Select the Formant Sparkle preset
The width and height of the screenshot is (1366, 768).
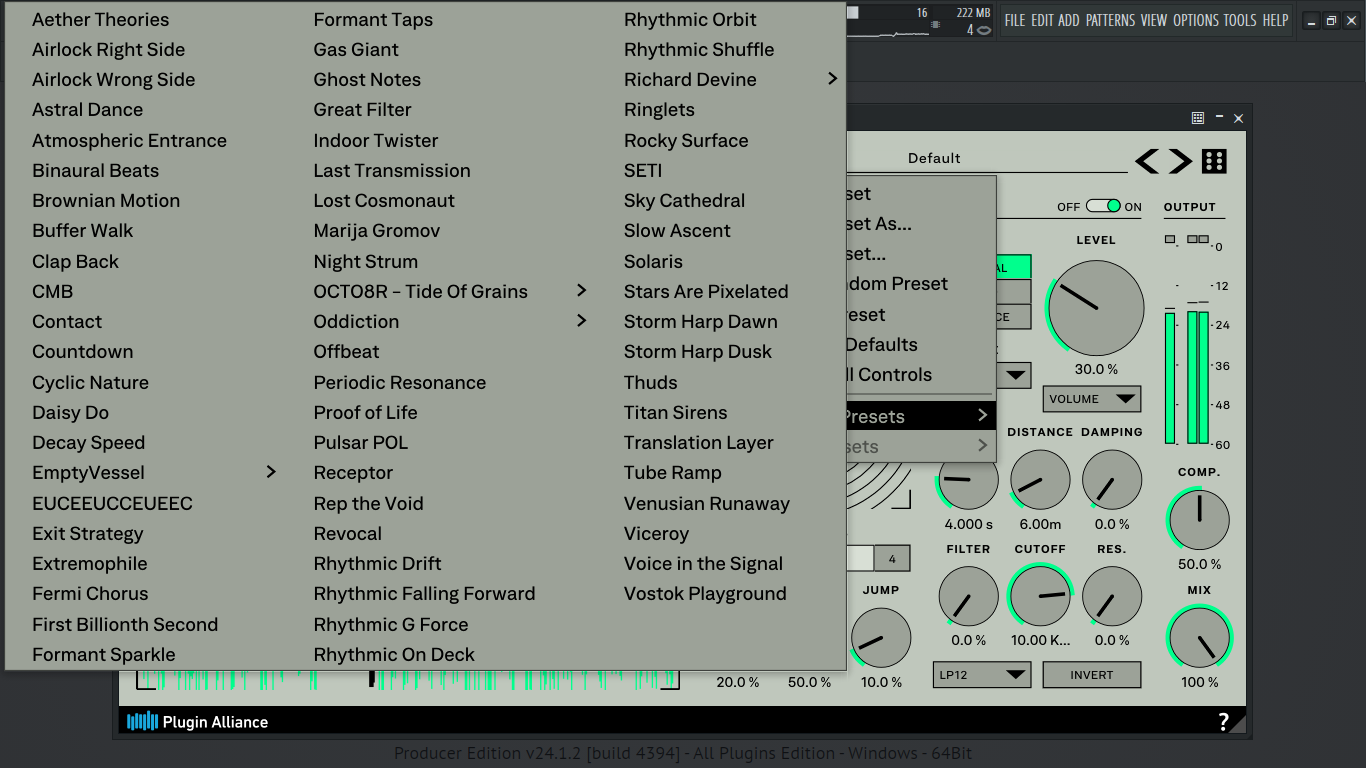(103, 654)
